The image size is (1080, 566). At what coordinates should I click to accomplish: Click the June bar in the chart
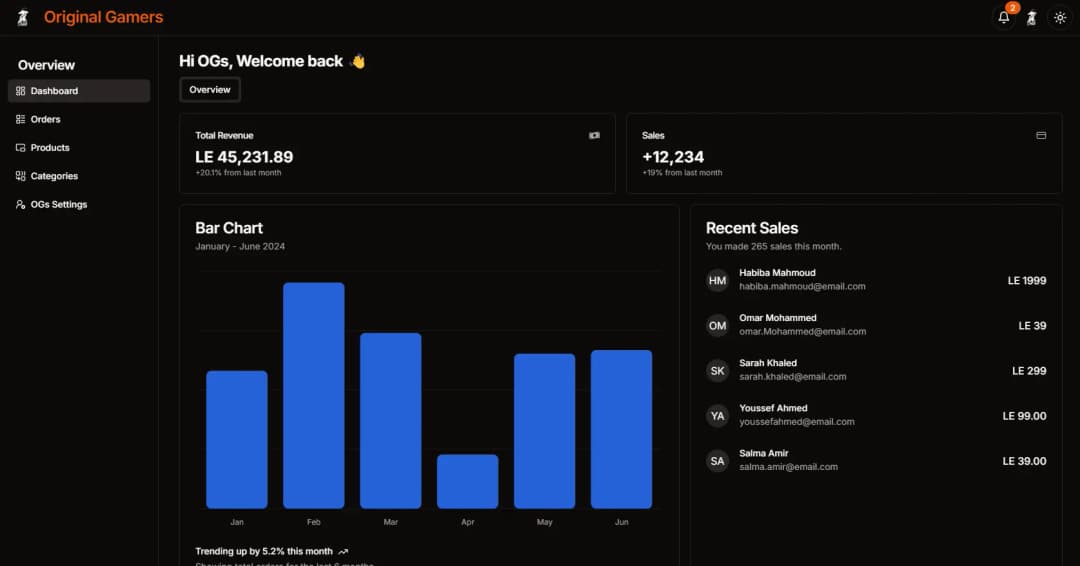(x=621, y=429)
